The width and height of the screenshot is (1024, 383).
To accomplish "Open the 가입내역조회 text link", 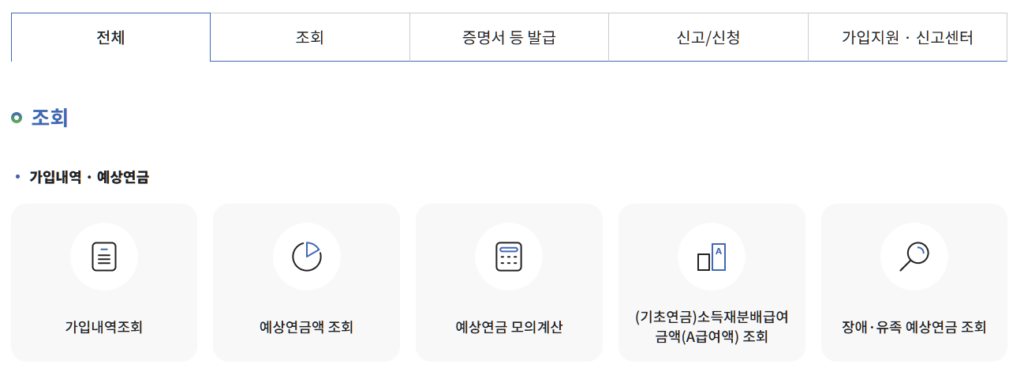I will 104,327.
